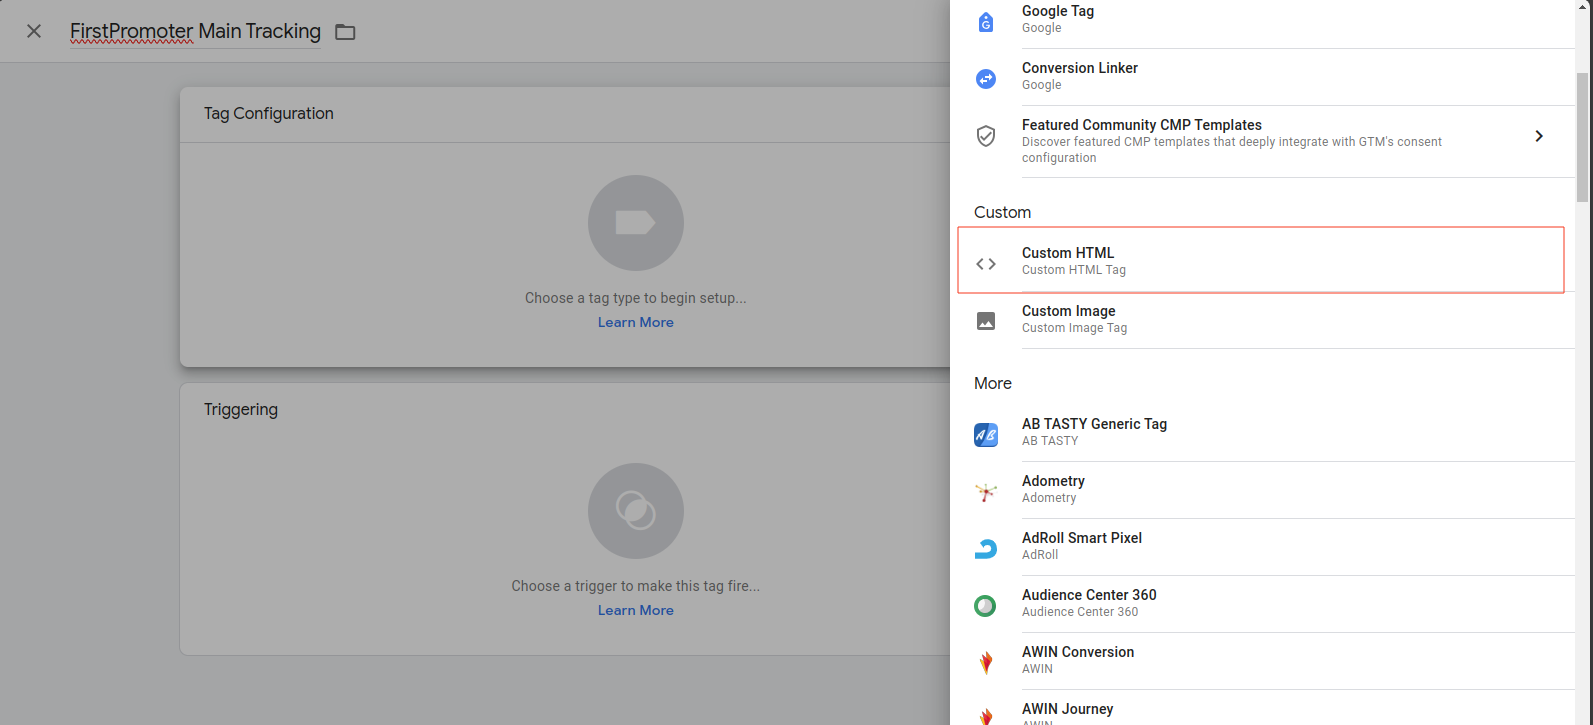The image size is (1593, 725).
Task: Click the CMP Templates shield icon
Action: click(x=986, y=136)
